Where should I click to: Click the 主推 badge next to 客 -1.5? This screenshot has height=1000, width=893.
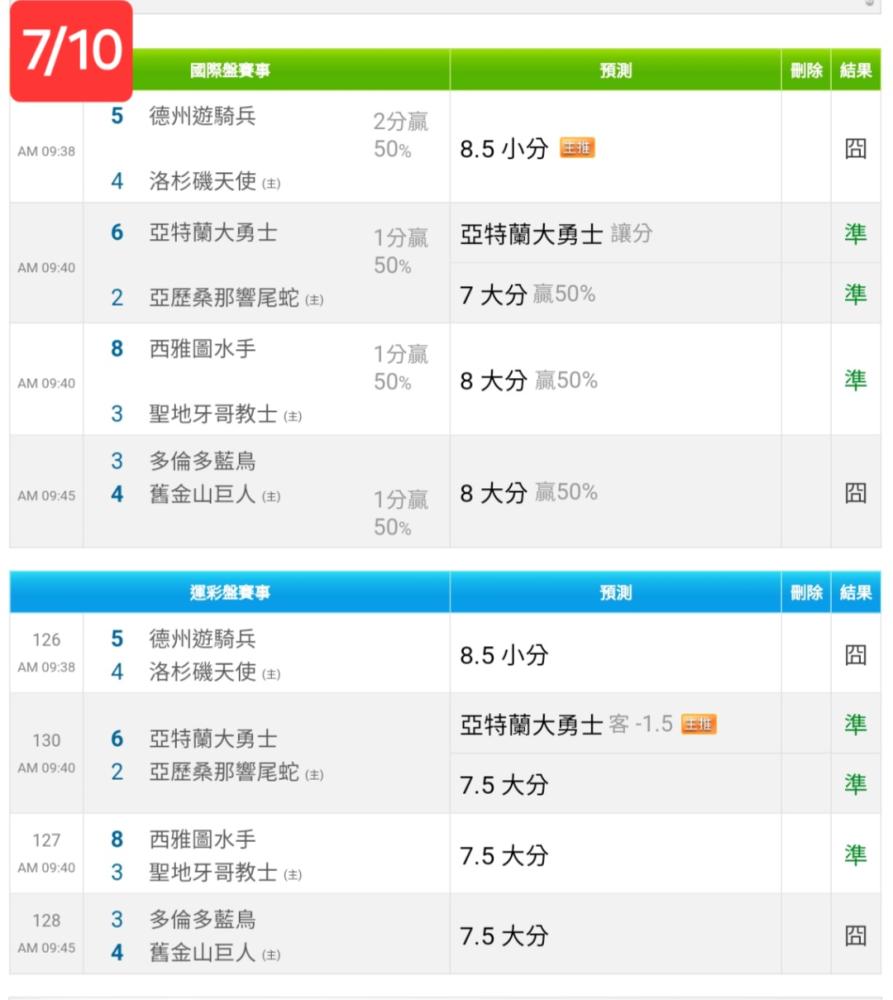click(x=699, y=724)
